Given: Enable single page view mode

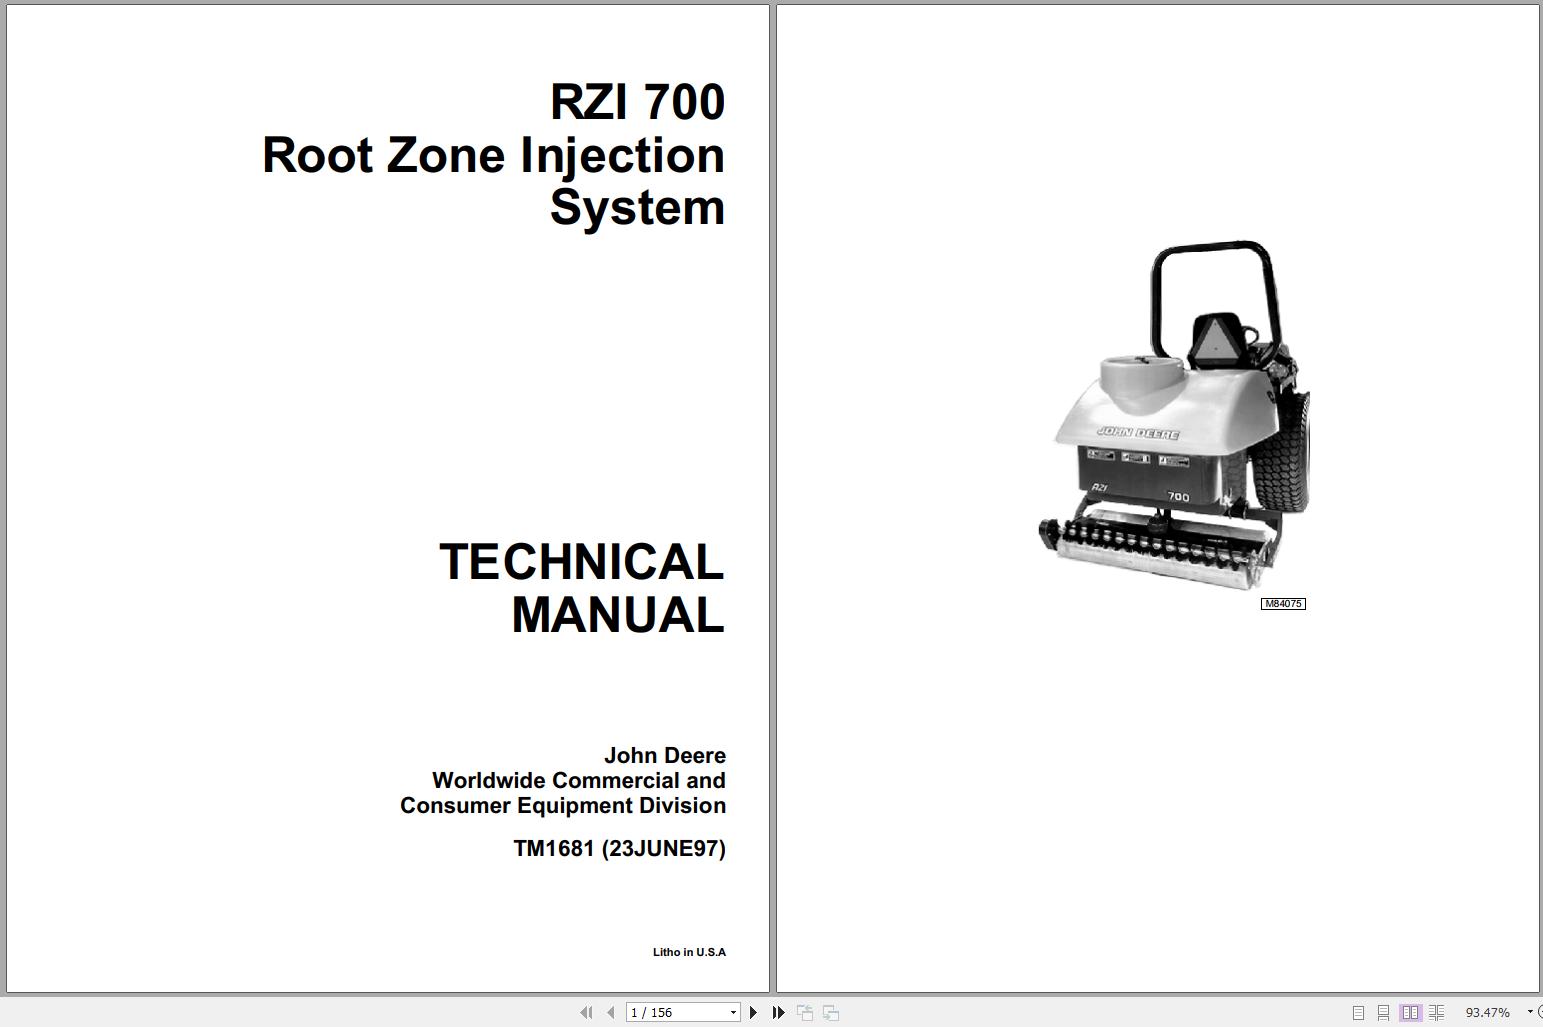Looking at the screenshot, I should point(1359,1012).
